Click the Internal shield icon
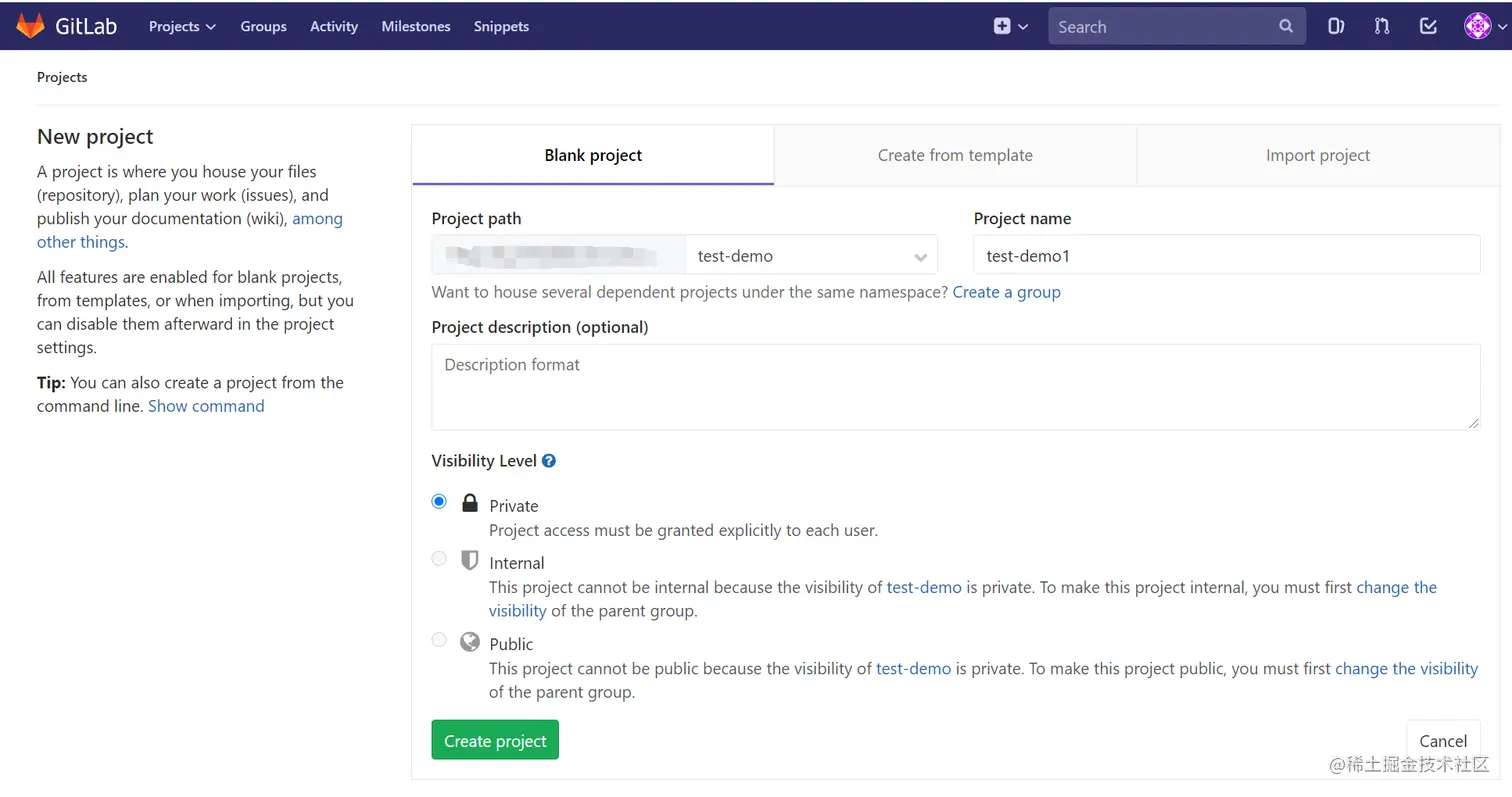Viewport: 1512px width, 797px height. (x=469, y=560)
